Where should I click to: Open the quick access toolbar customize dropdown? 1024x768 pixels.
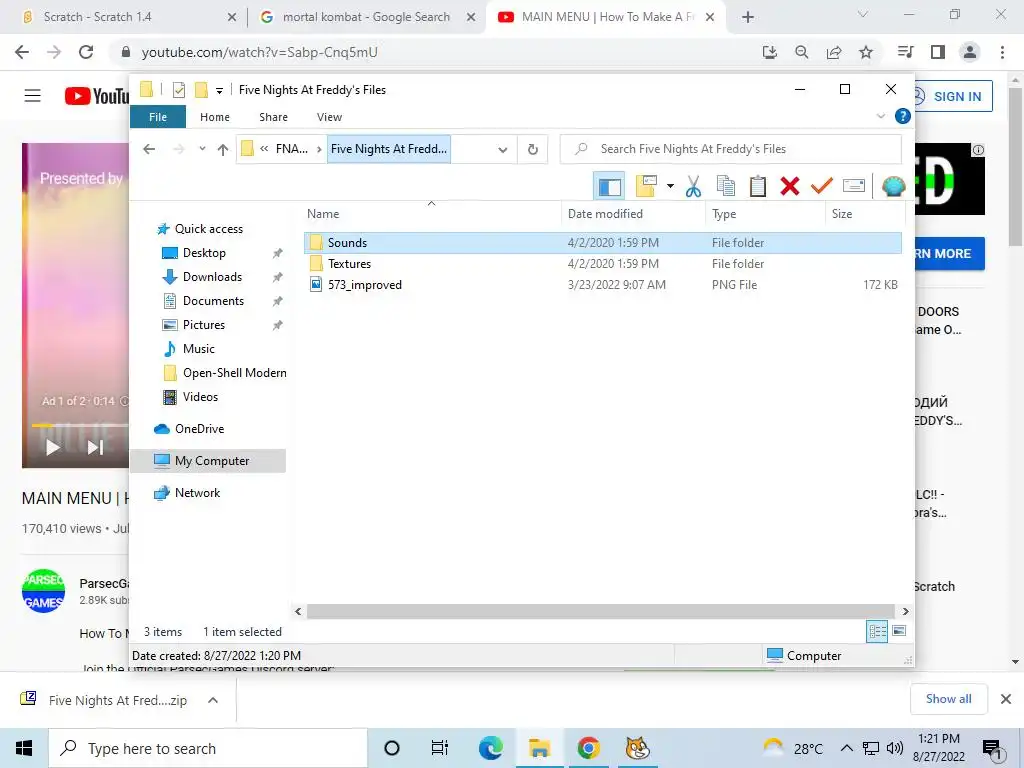tap(219, 91)
